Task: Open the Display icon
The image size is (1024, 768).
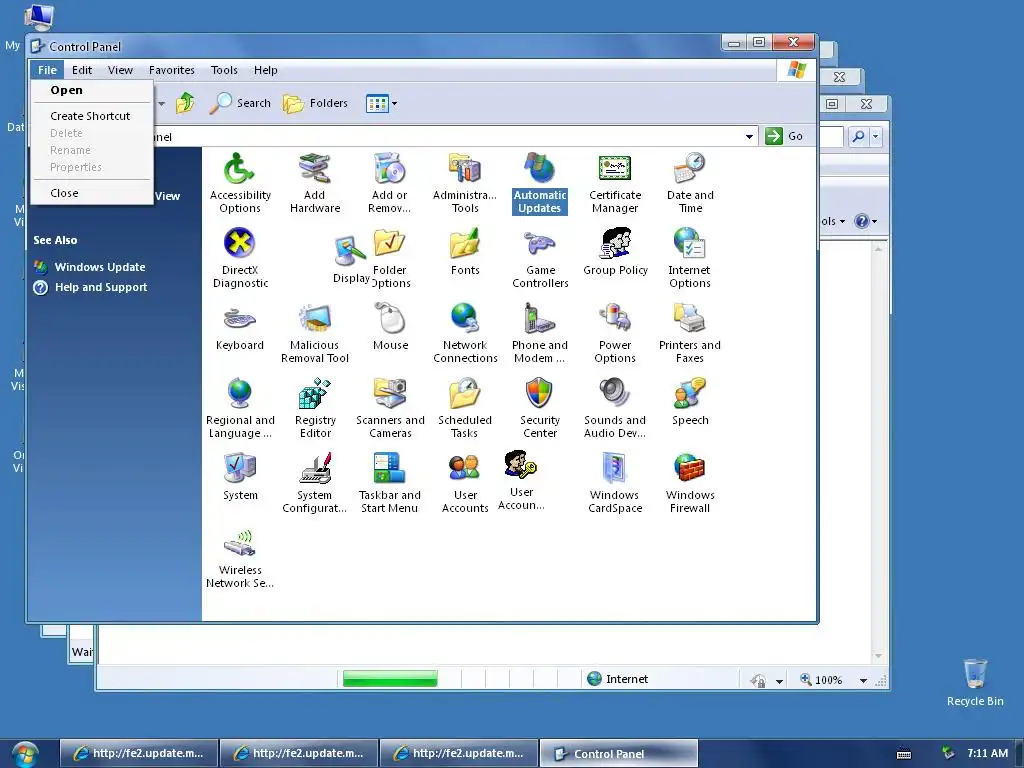Action: click(351, 260)
